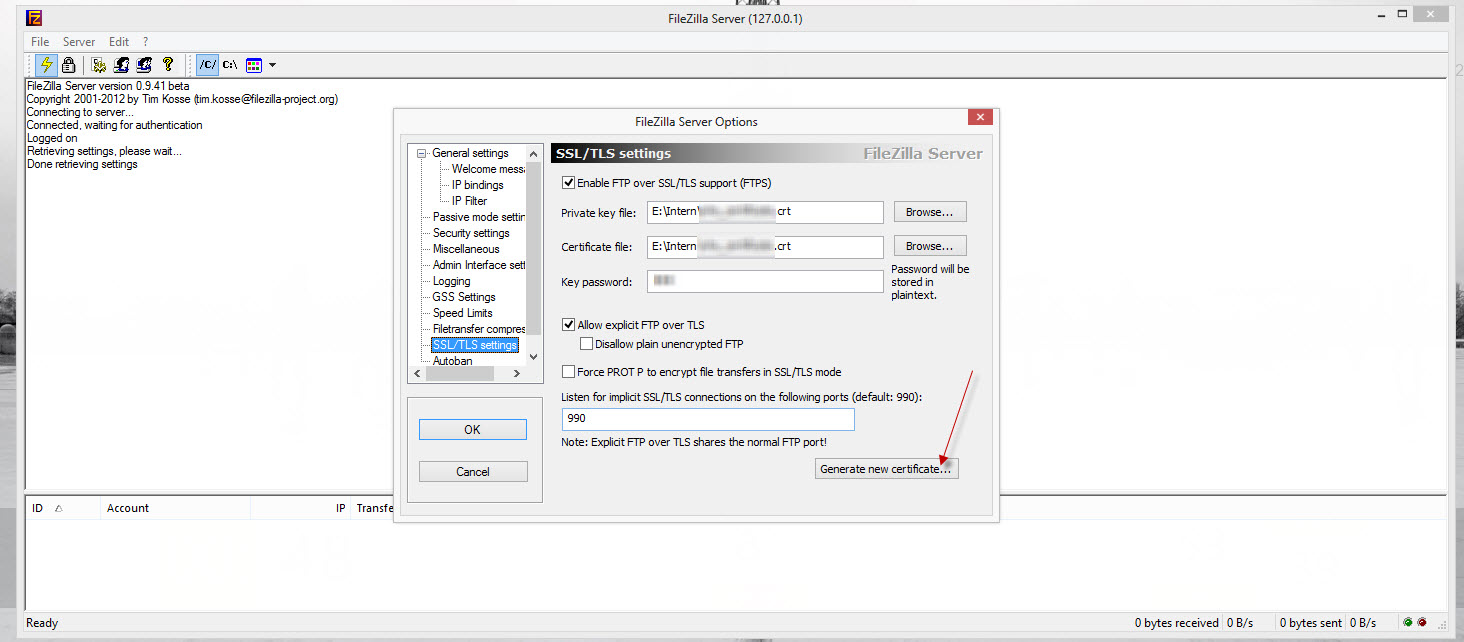Viewport: 1464px width, 642px height.
Task: Click the options tree scroll right arrow
Action: pyautogui.click(x=517, y=373)
